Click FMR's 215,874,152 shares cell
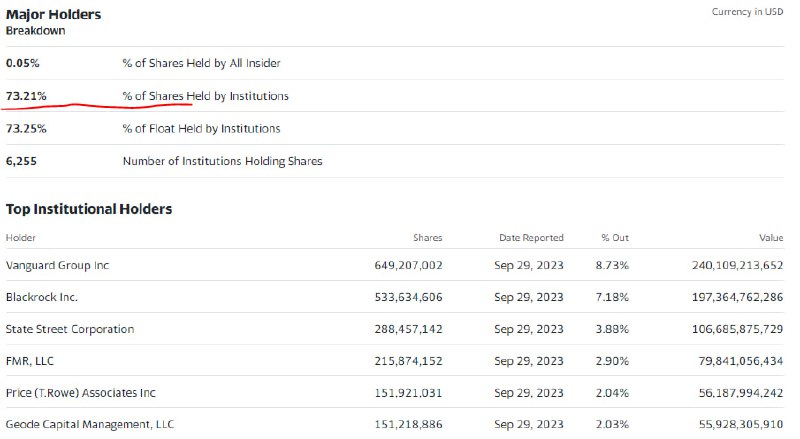 point(408,361)
